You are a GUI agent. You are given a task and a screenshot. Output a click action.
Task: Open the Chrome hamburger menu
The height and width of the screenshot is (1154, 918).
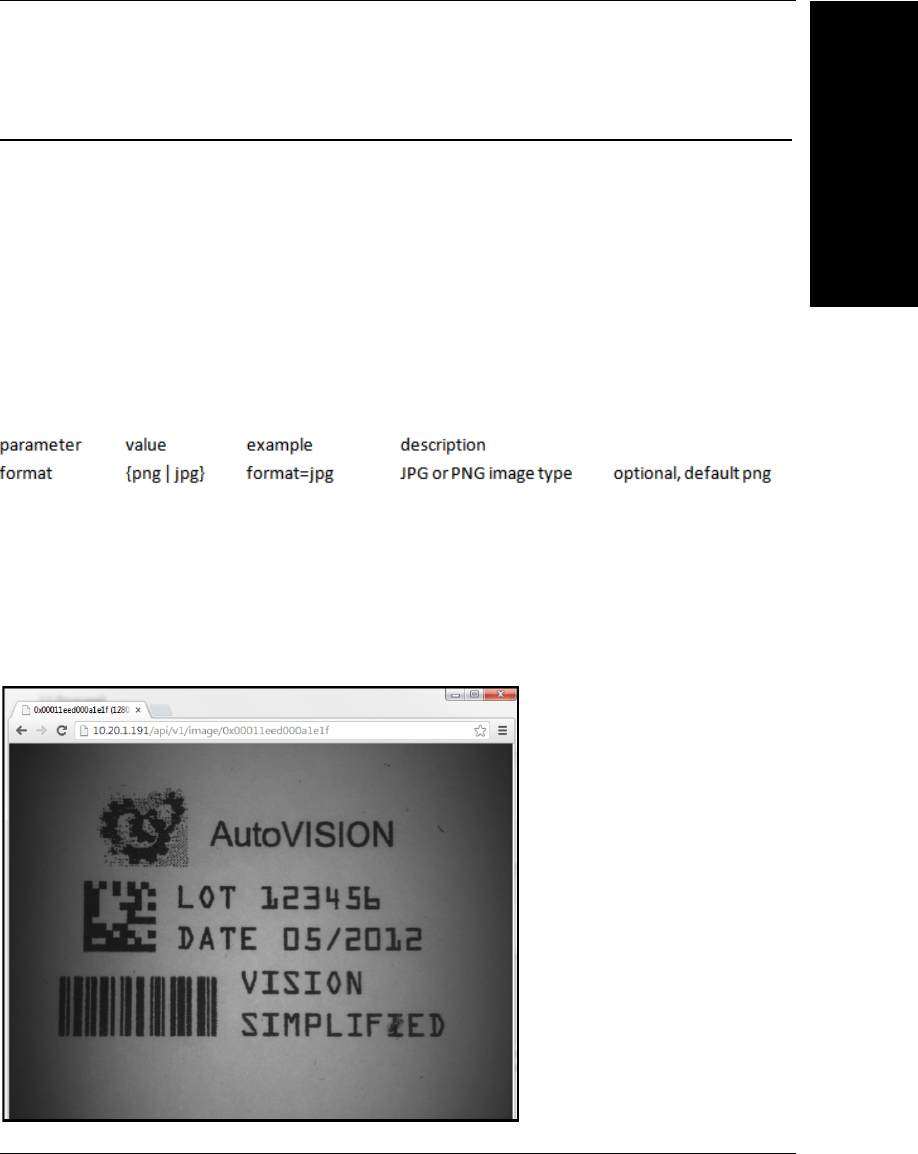(x=503, y=731)
